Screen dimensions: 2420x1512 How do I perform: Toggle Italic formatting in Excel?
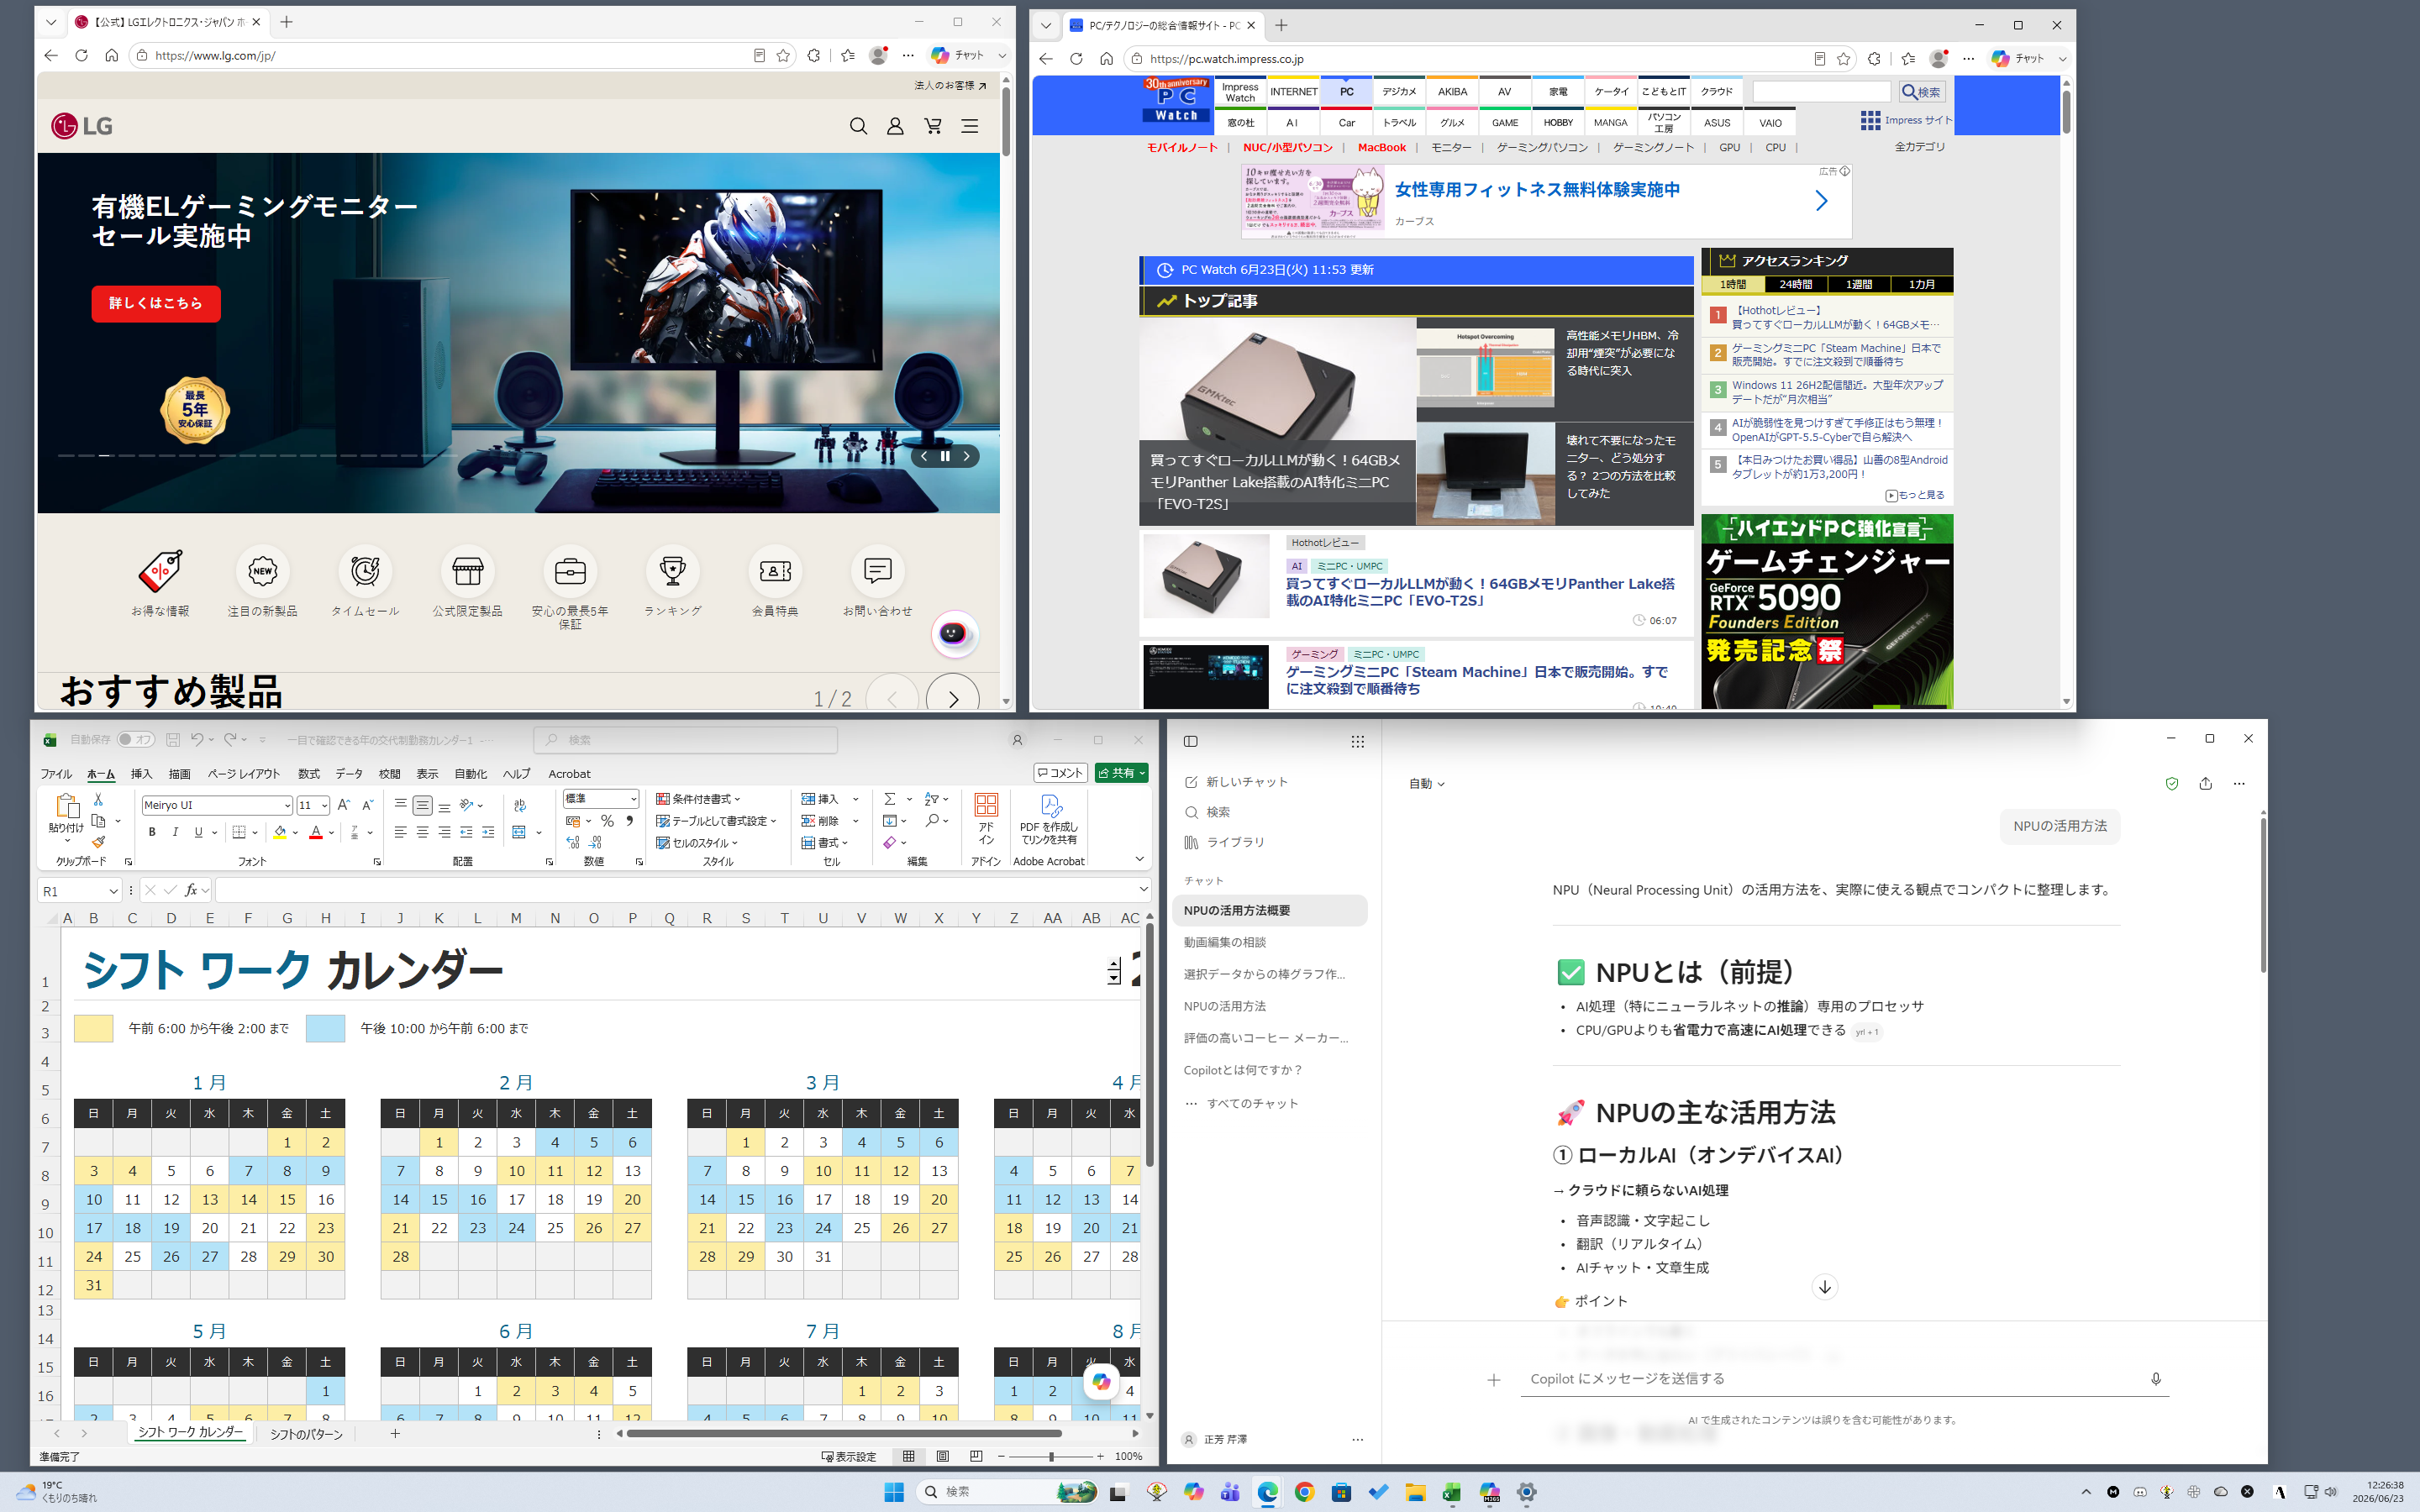click(x=175, y=832)
